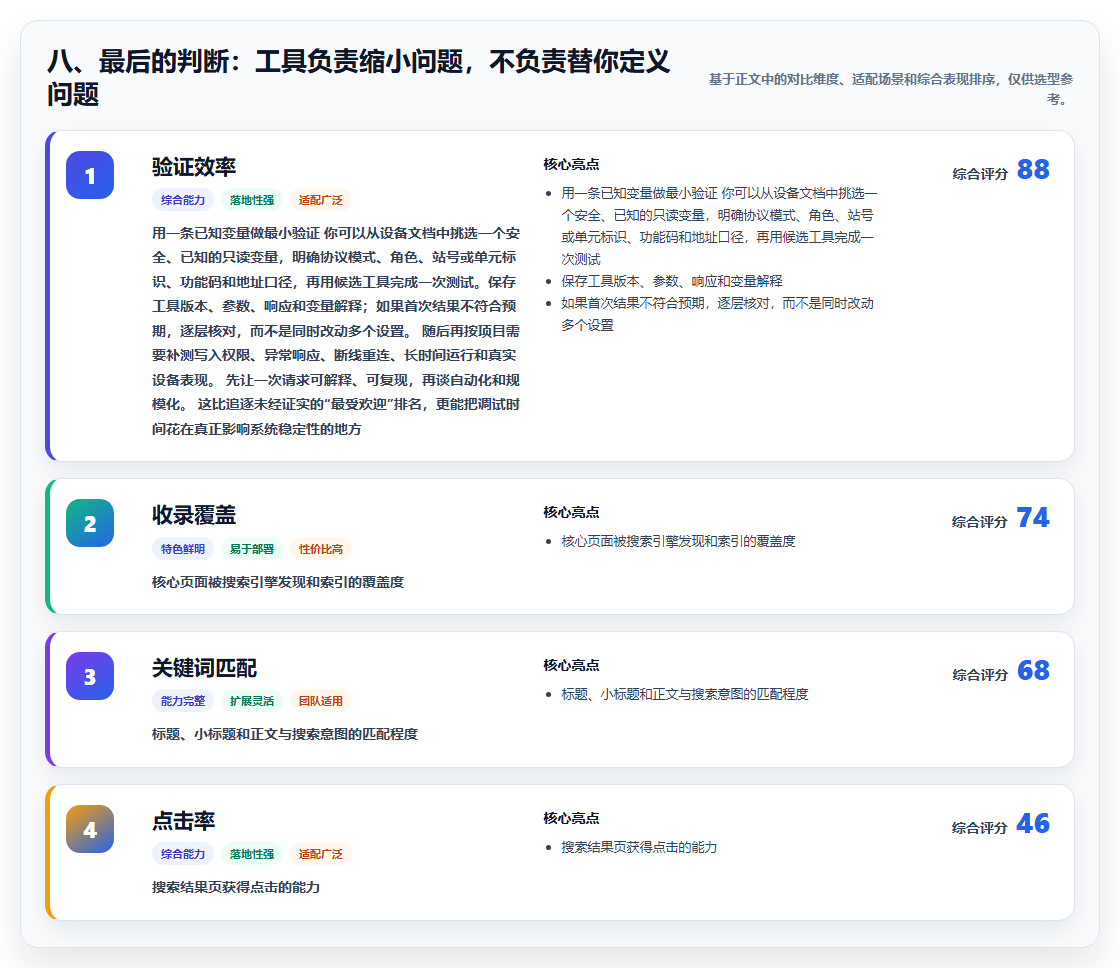This screenshot has height=968, width=1120.
Task: Click the 适配广泛 tag under 验证效率
Action: click(x=321, y=200)
